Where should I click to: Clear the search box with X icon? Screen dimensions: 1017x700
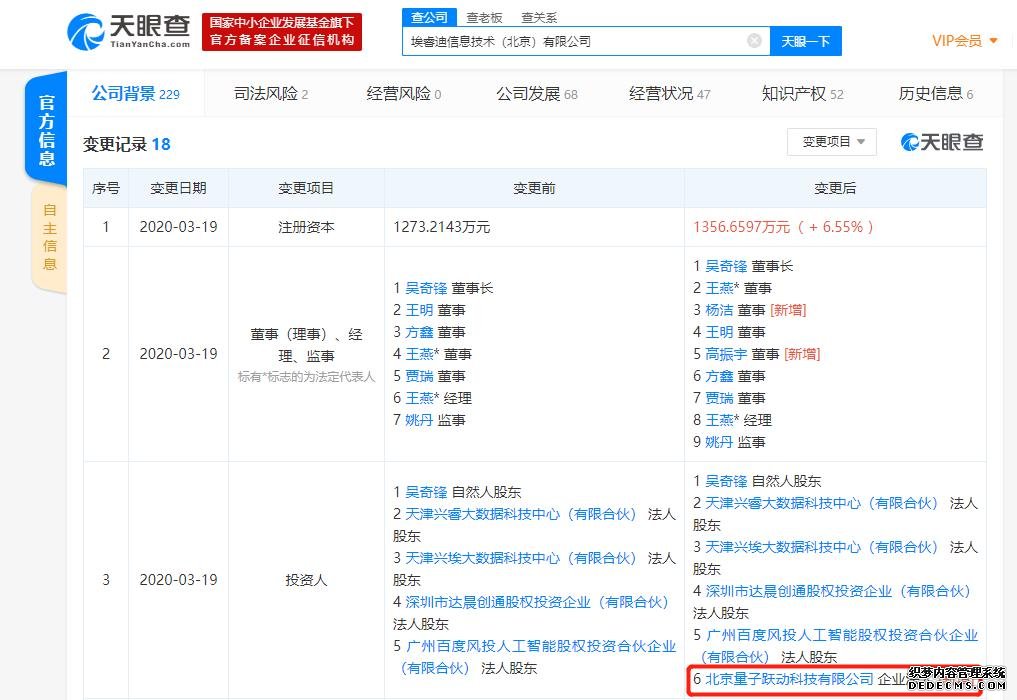tap(754, 41)
